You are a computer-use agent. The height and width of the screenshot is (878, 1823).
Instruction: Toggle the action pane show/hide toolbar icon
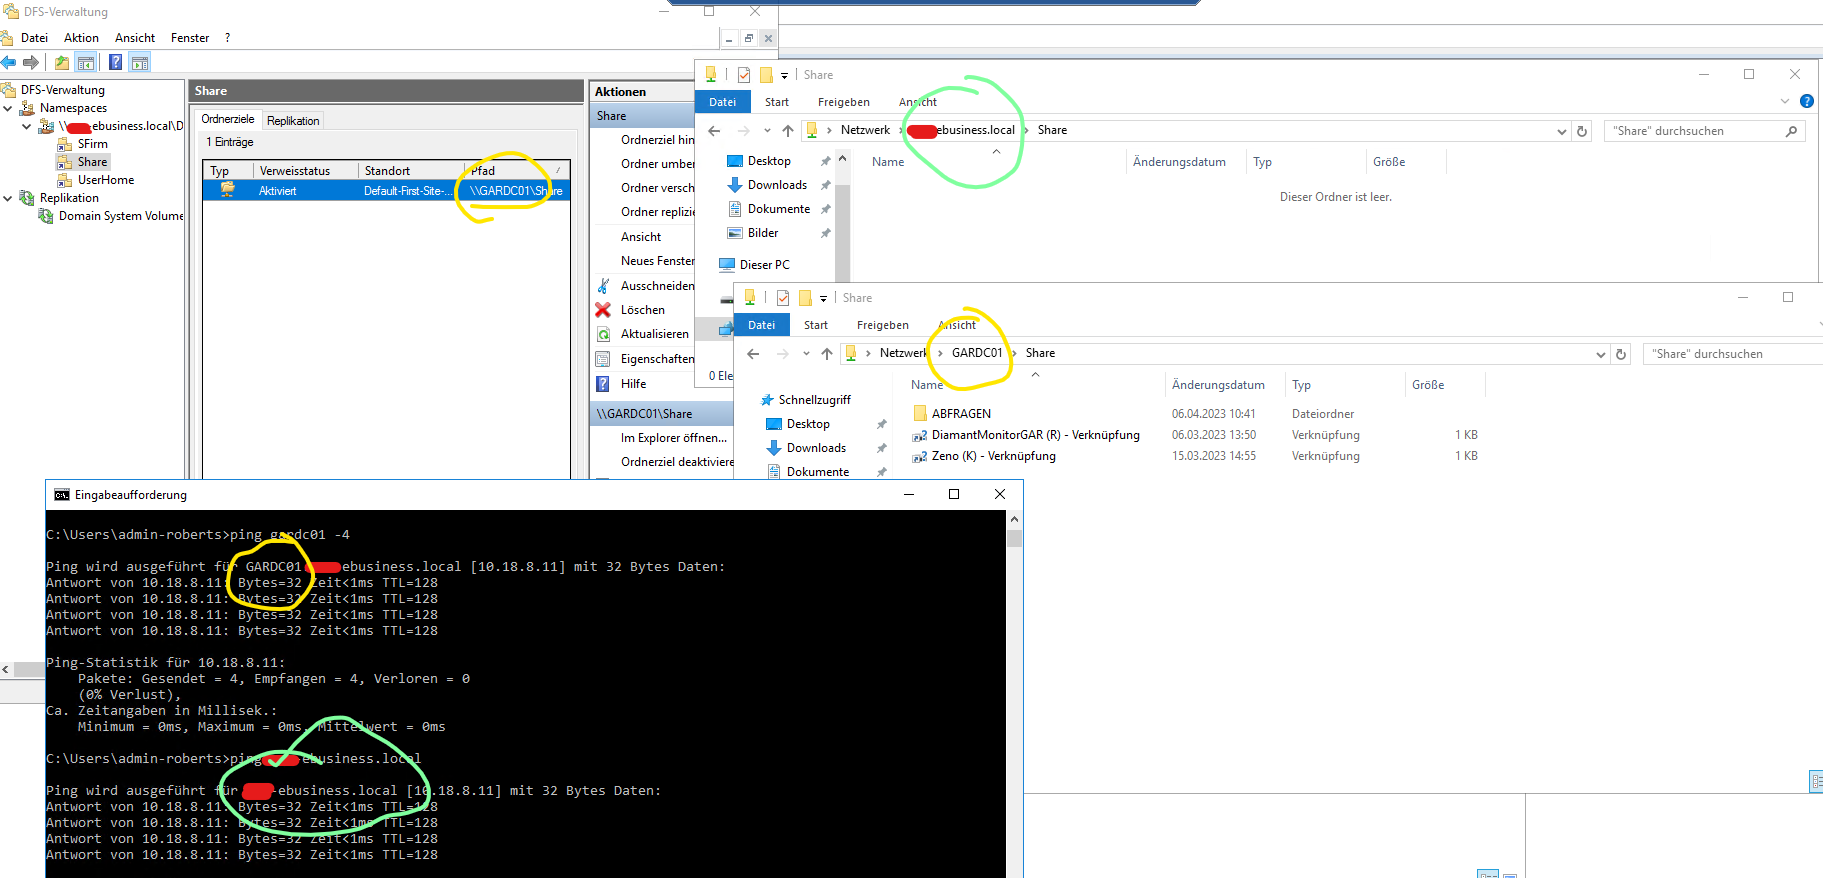pyautogui.click(x=140, y=63)
